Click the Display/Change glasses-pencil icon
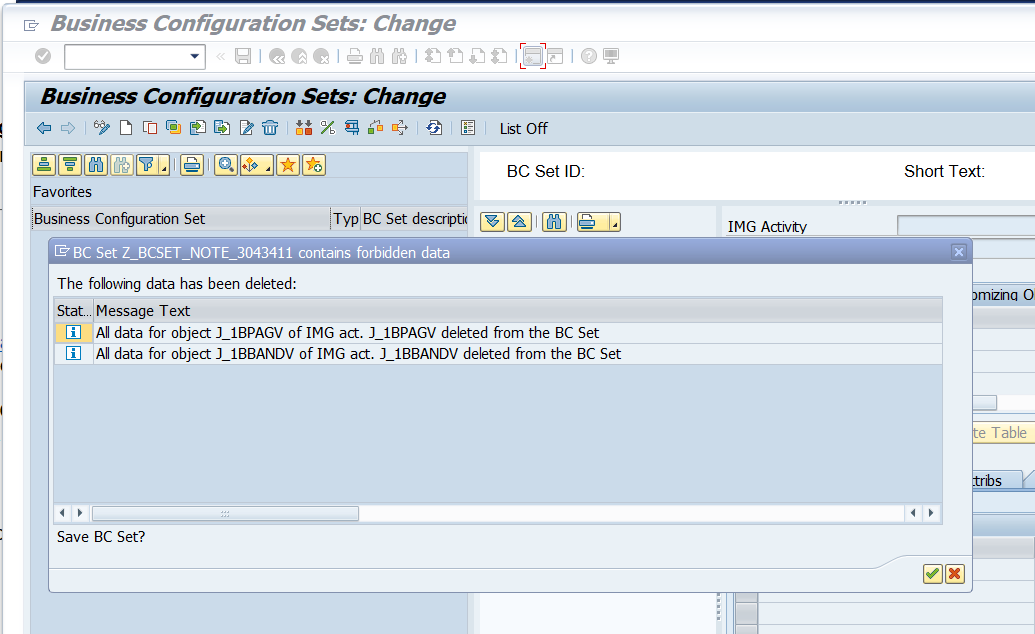 tap(102, 127)
